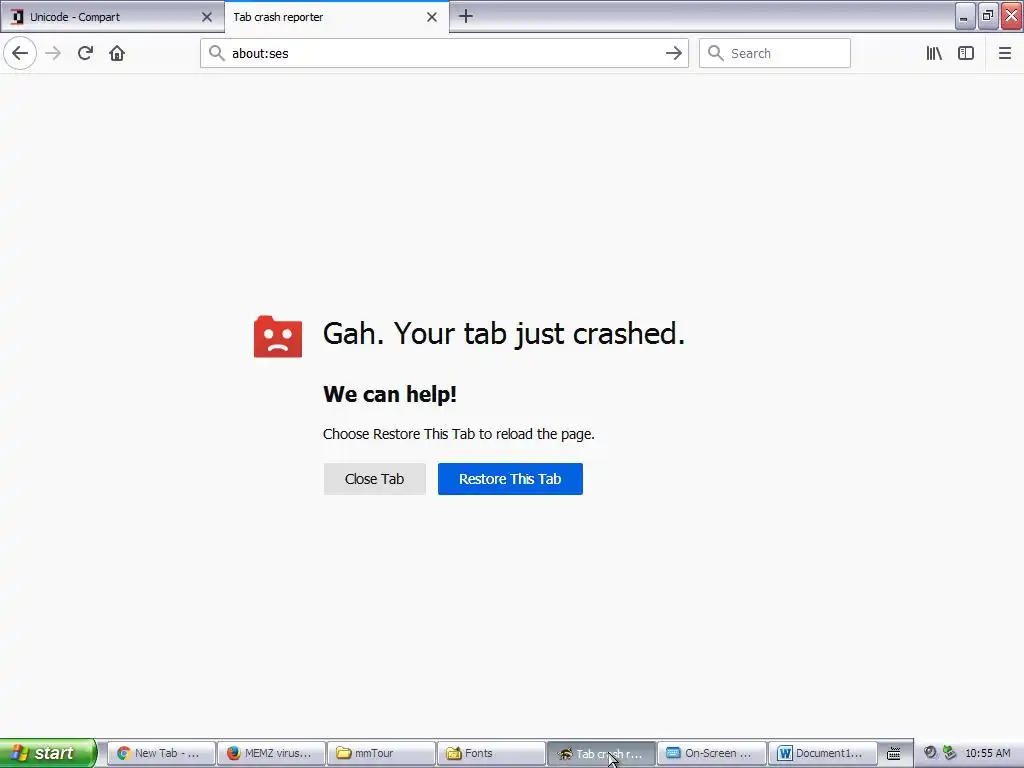Click the Close Tab button

[x=375, y=479]
